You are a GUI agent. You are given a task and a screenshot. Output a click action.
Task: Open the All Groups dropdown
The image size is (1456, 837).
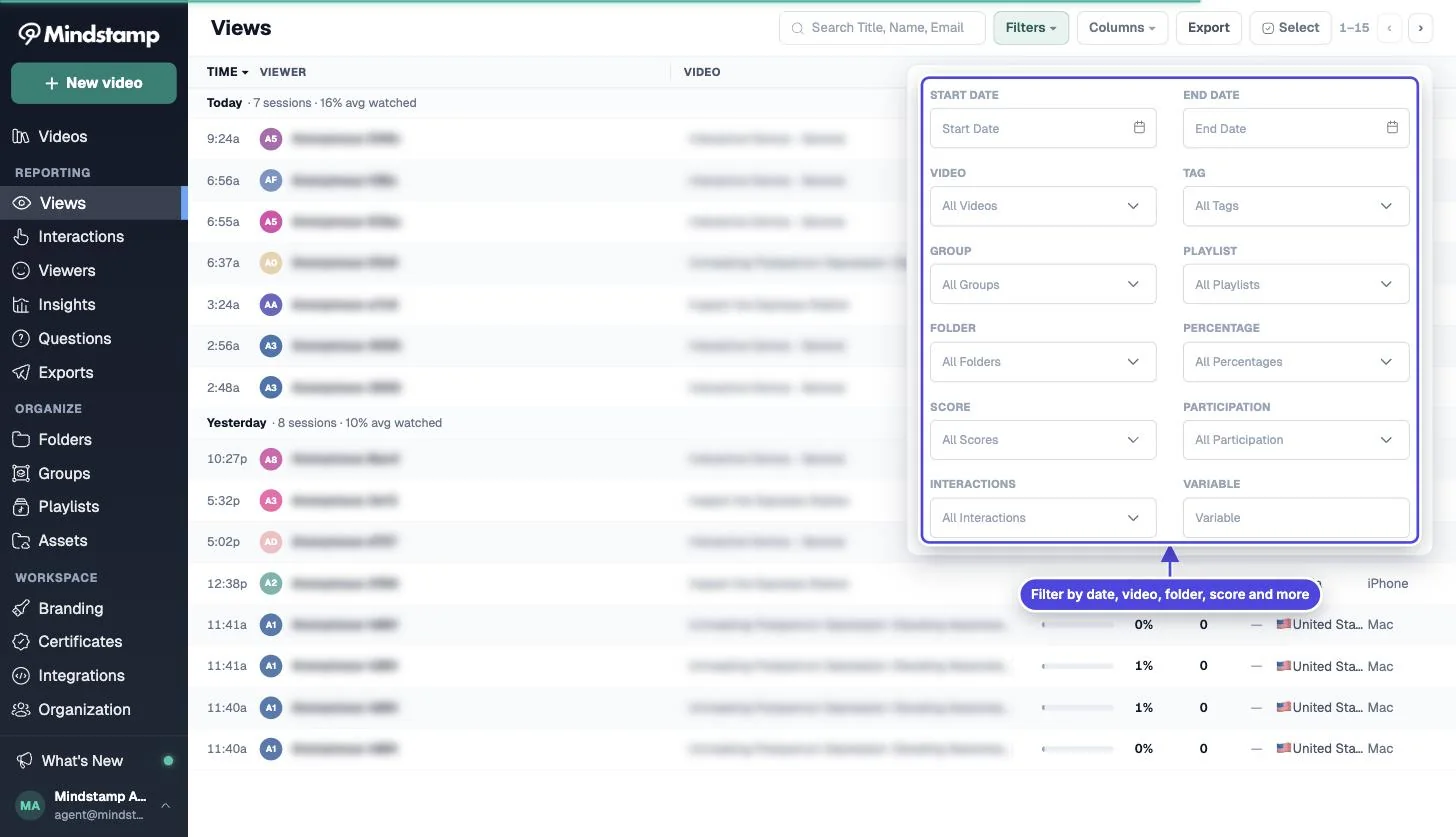(x=1043, y=284)
